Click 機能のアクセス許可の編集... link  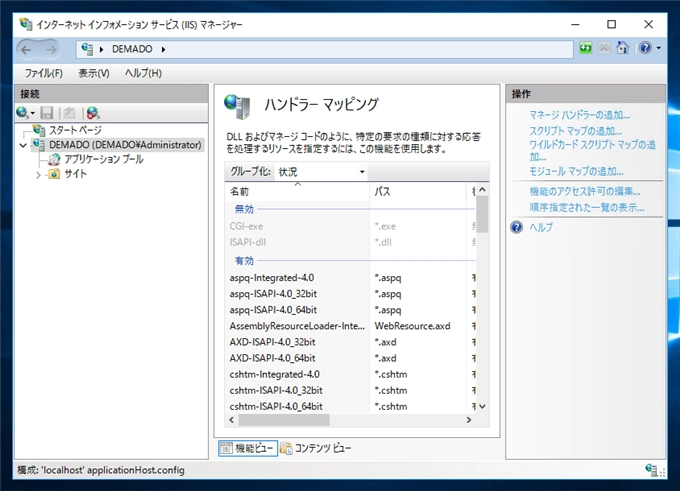(585, 191)
